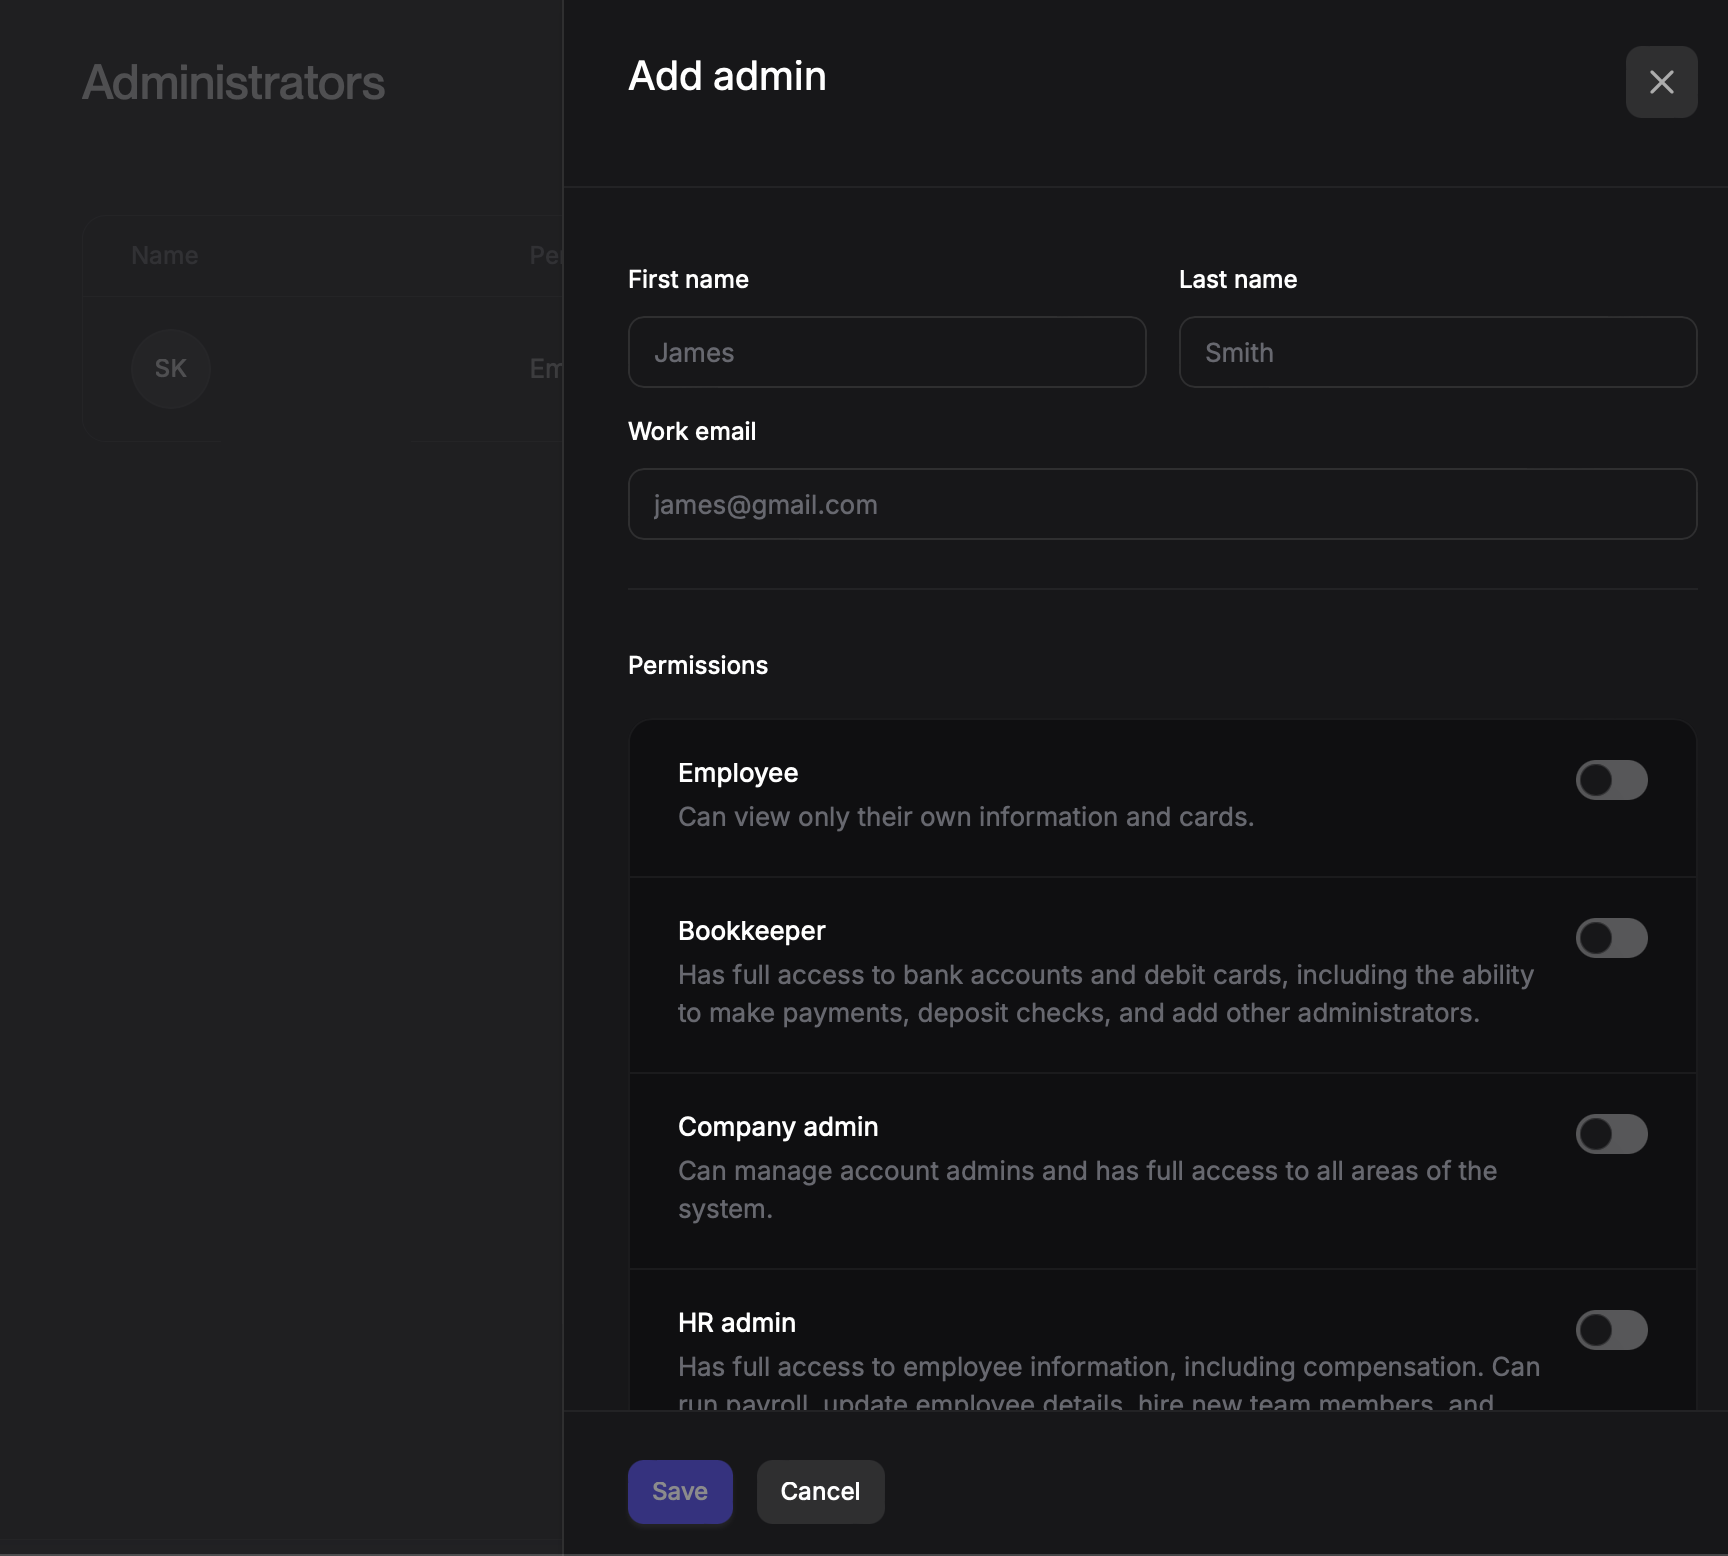Click the Bookkeeper permission title
This screenshot has width=1728, height=1556.
(x=751, y=931)
